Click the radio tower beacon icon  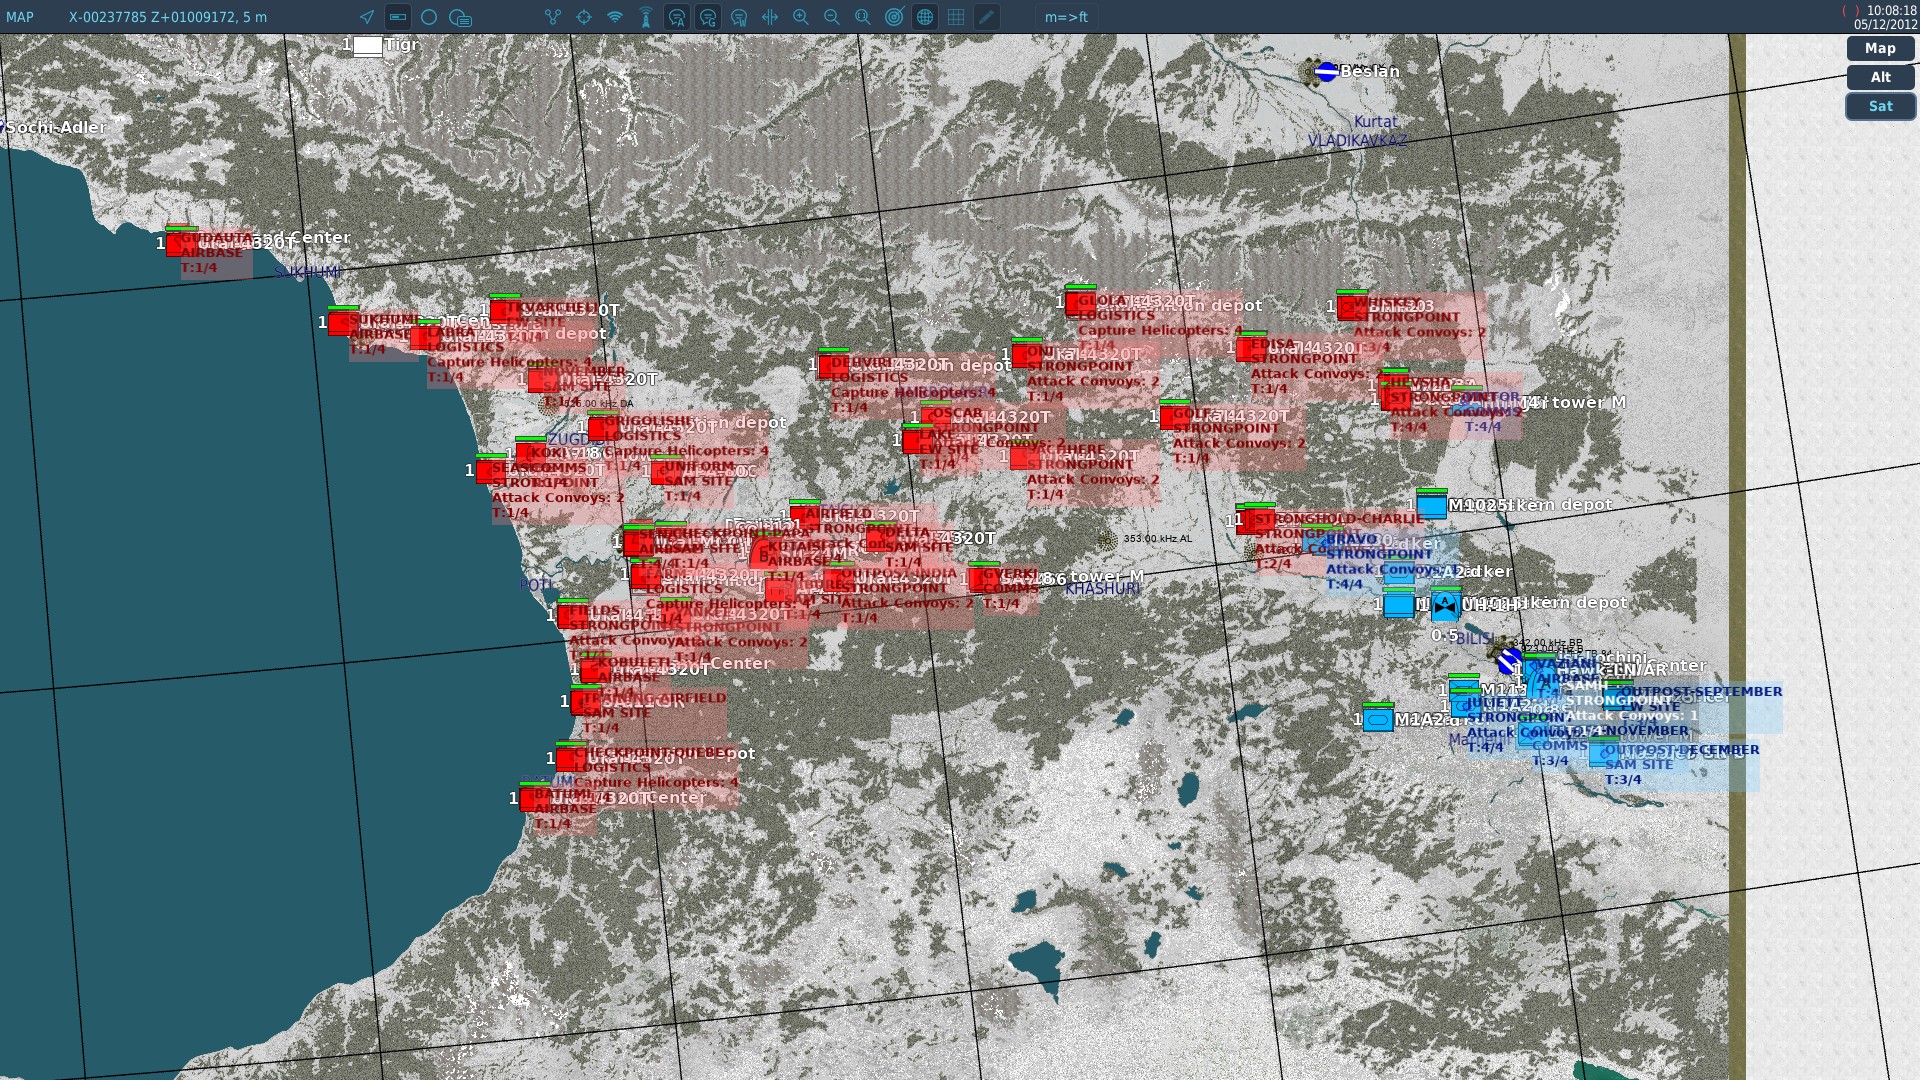click(x=646, y=17)
